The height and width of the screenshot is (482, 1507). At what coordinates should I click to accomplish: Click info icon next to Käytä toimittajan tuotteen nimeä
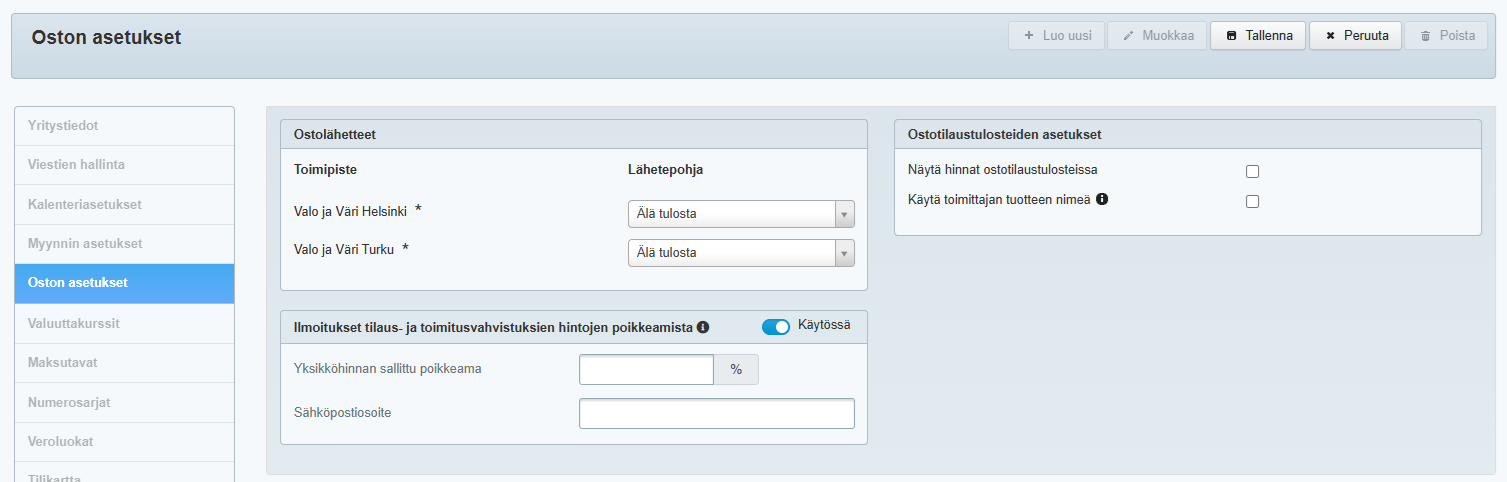[1102, 199]
